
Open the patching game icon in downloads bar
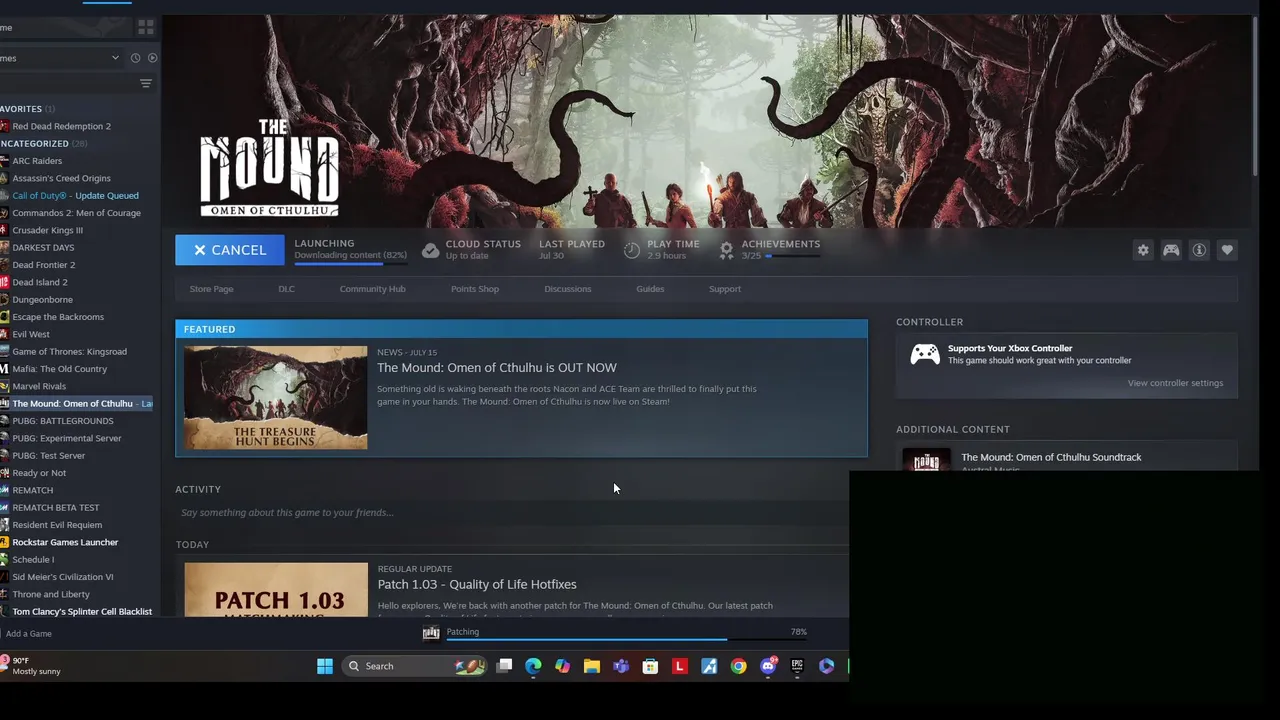pyautogui.click(x=431, y=633)
